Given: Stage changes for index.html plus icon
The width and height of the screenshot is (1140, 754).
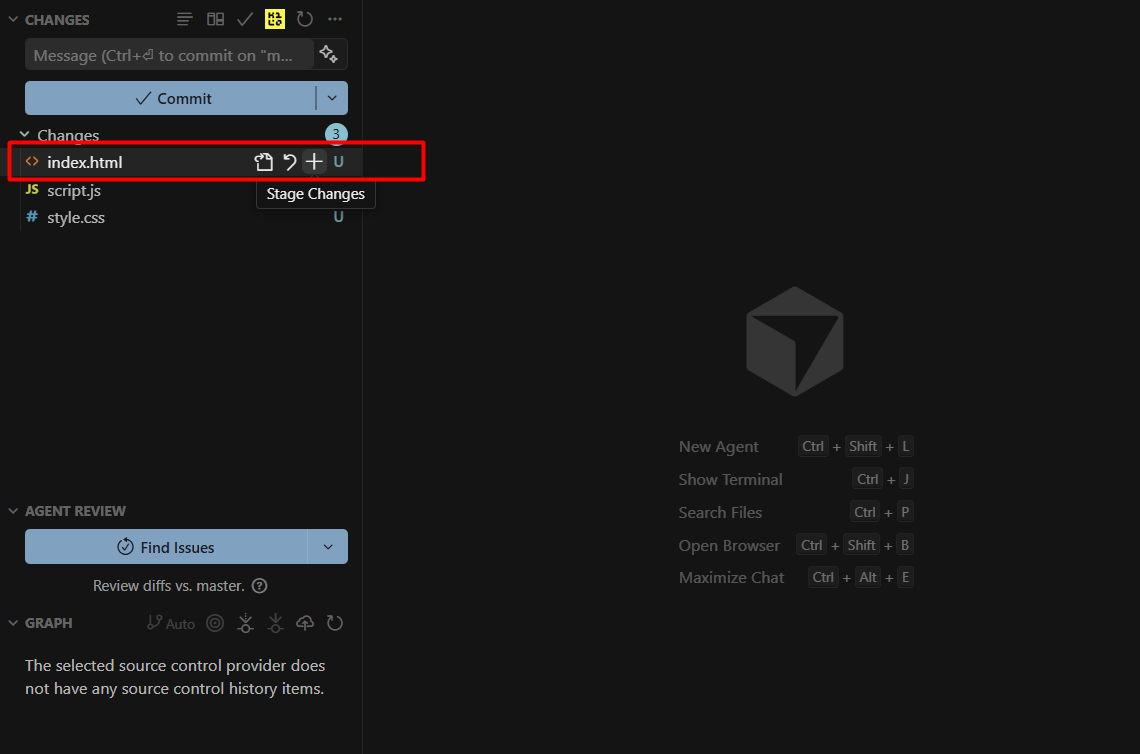Looking at the screenshot, I should pyautogui.click(x=313, y=161).
